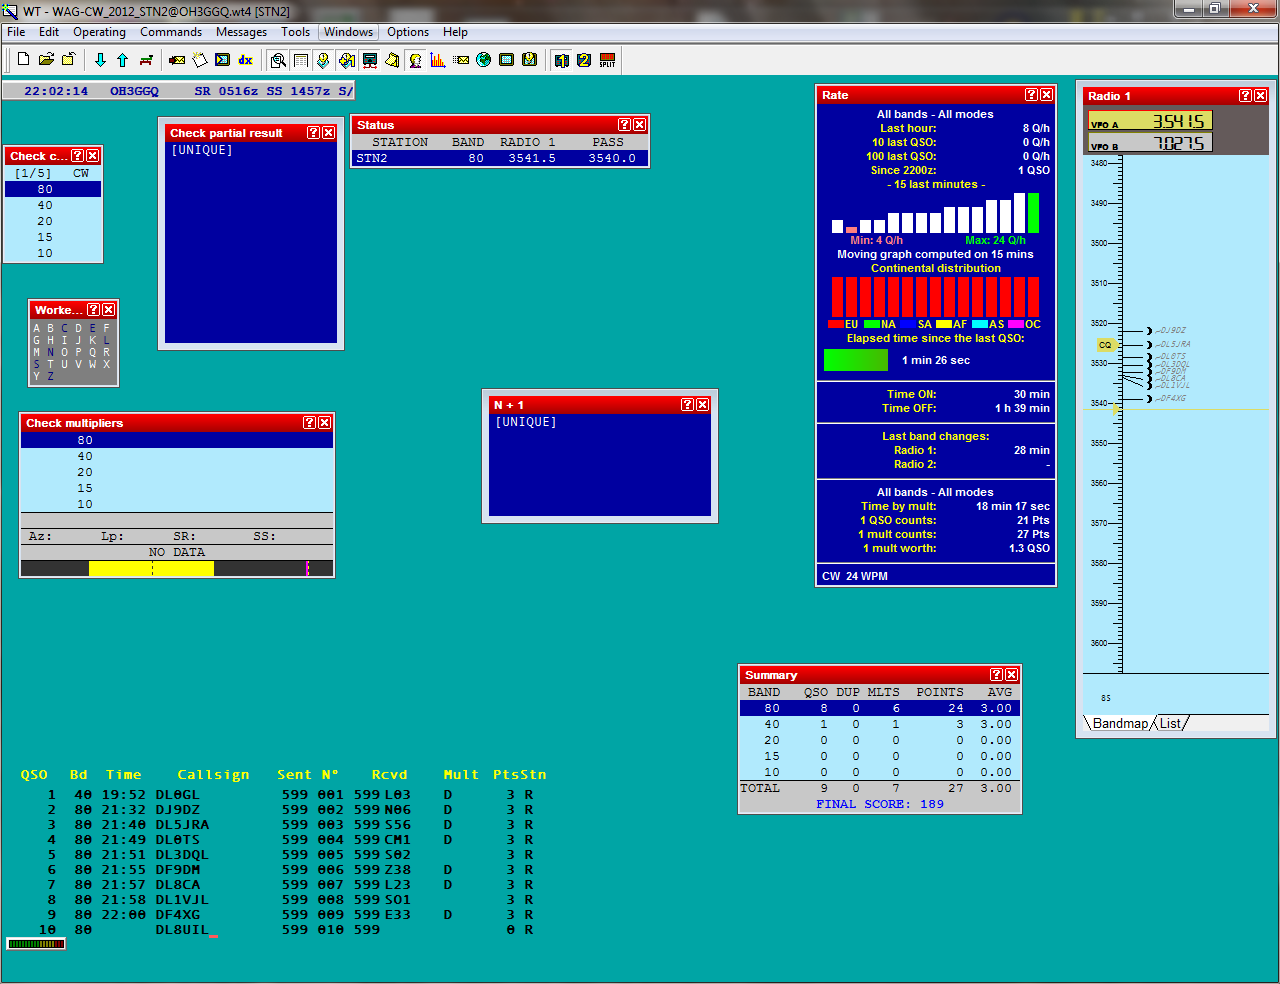Click the radio 2 toolbar icon

pos(584,60)
